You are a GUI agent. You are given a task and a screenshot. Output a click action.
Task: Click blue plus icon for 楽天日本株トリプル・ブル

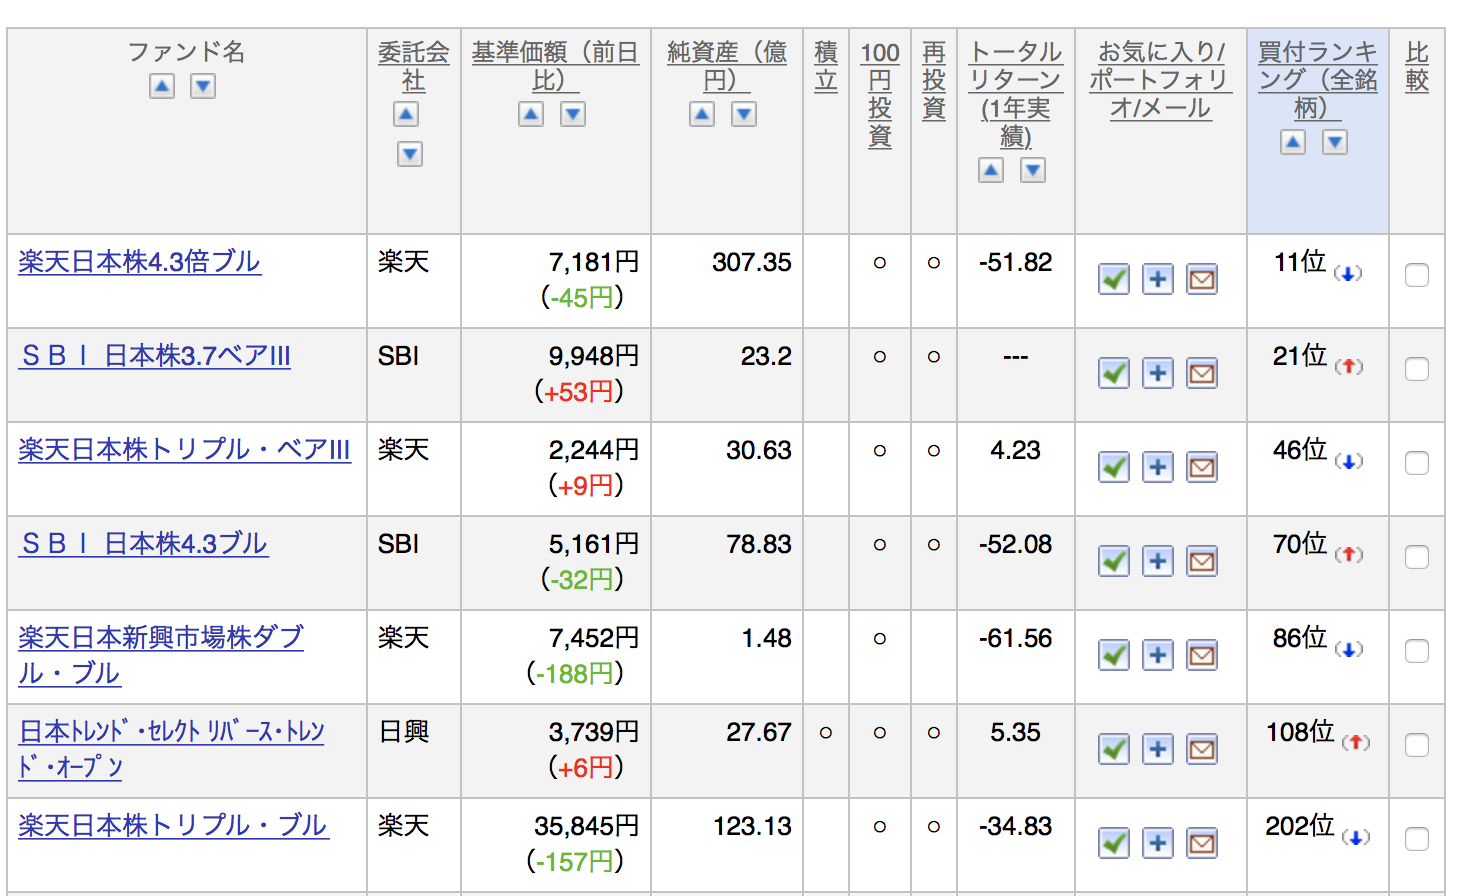(x=1157, y=843)
